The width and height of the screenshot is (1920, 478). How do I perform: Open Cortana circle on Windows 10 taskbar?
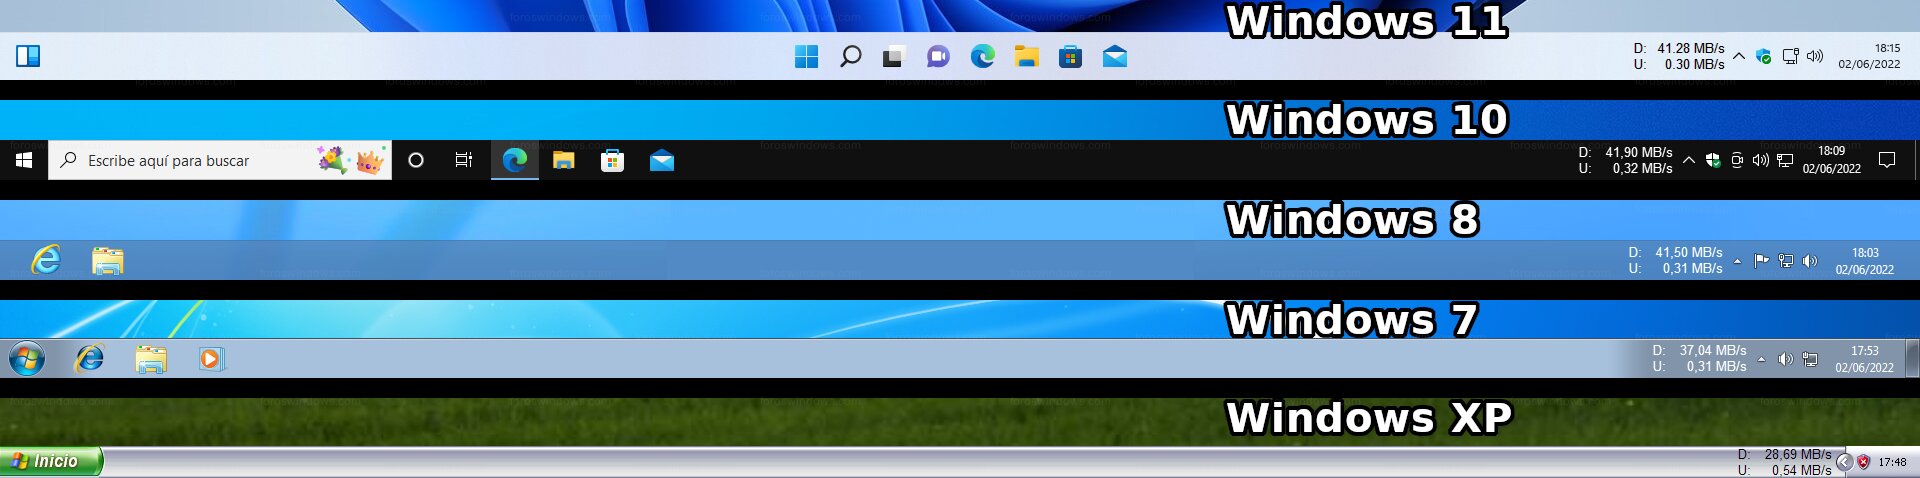[x=416, y=160]
